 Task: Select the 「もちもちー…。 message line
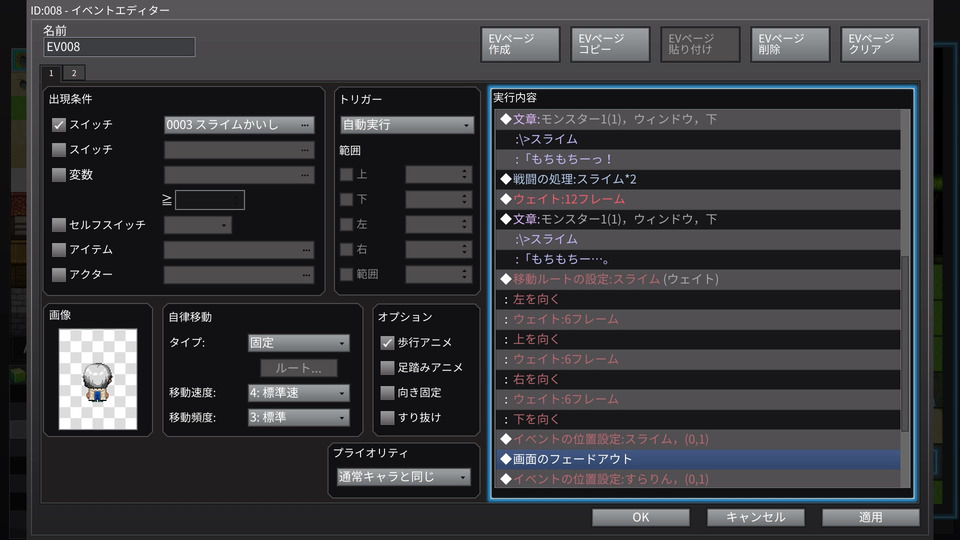698,259
